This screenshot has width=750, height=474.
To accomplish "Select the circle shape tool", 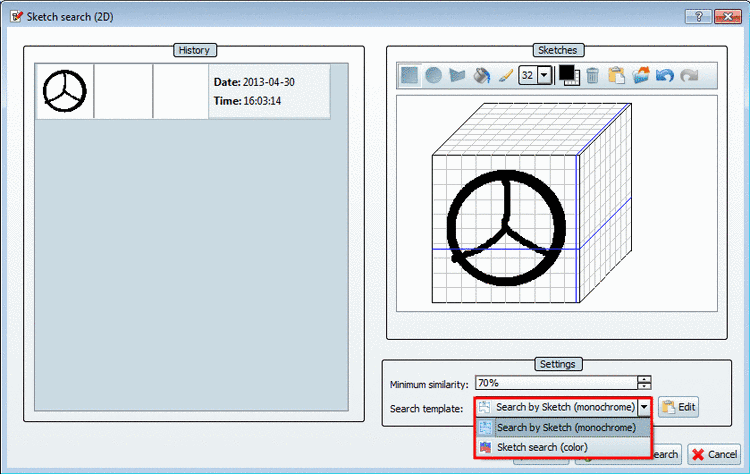I will pos(433,75).
